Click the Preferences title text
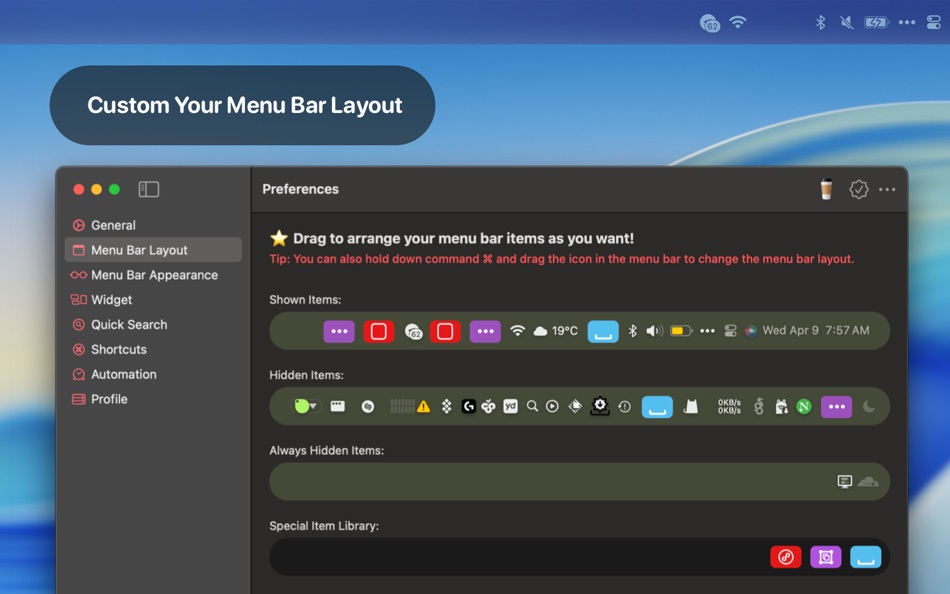Viewport: 950px width, 594px height. (x=301, y=189)
